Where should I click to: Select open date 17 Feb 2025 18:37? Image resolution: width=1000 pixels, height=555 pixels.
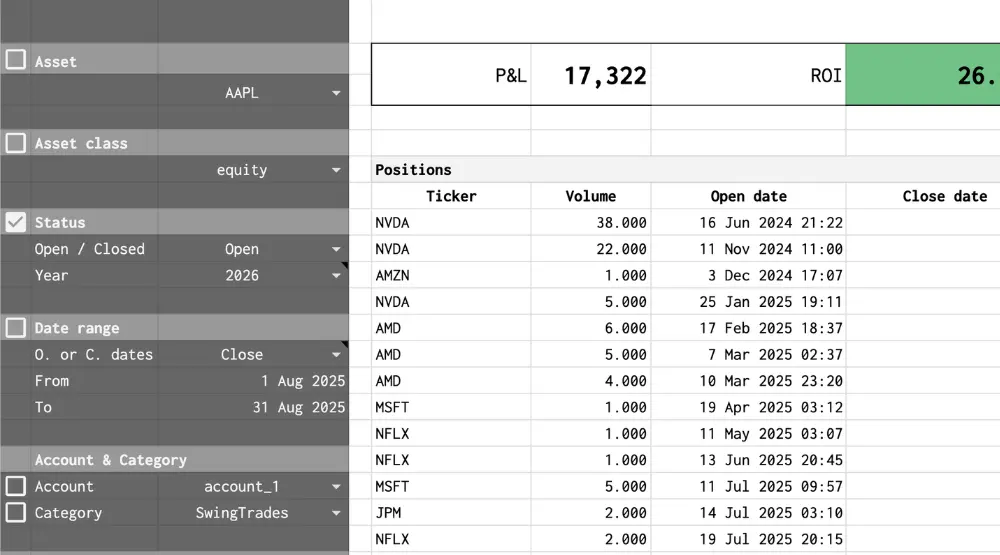click(x=748, y=328)
